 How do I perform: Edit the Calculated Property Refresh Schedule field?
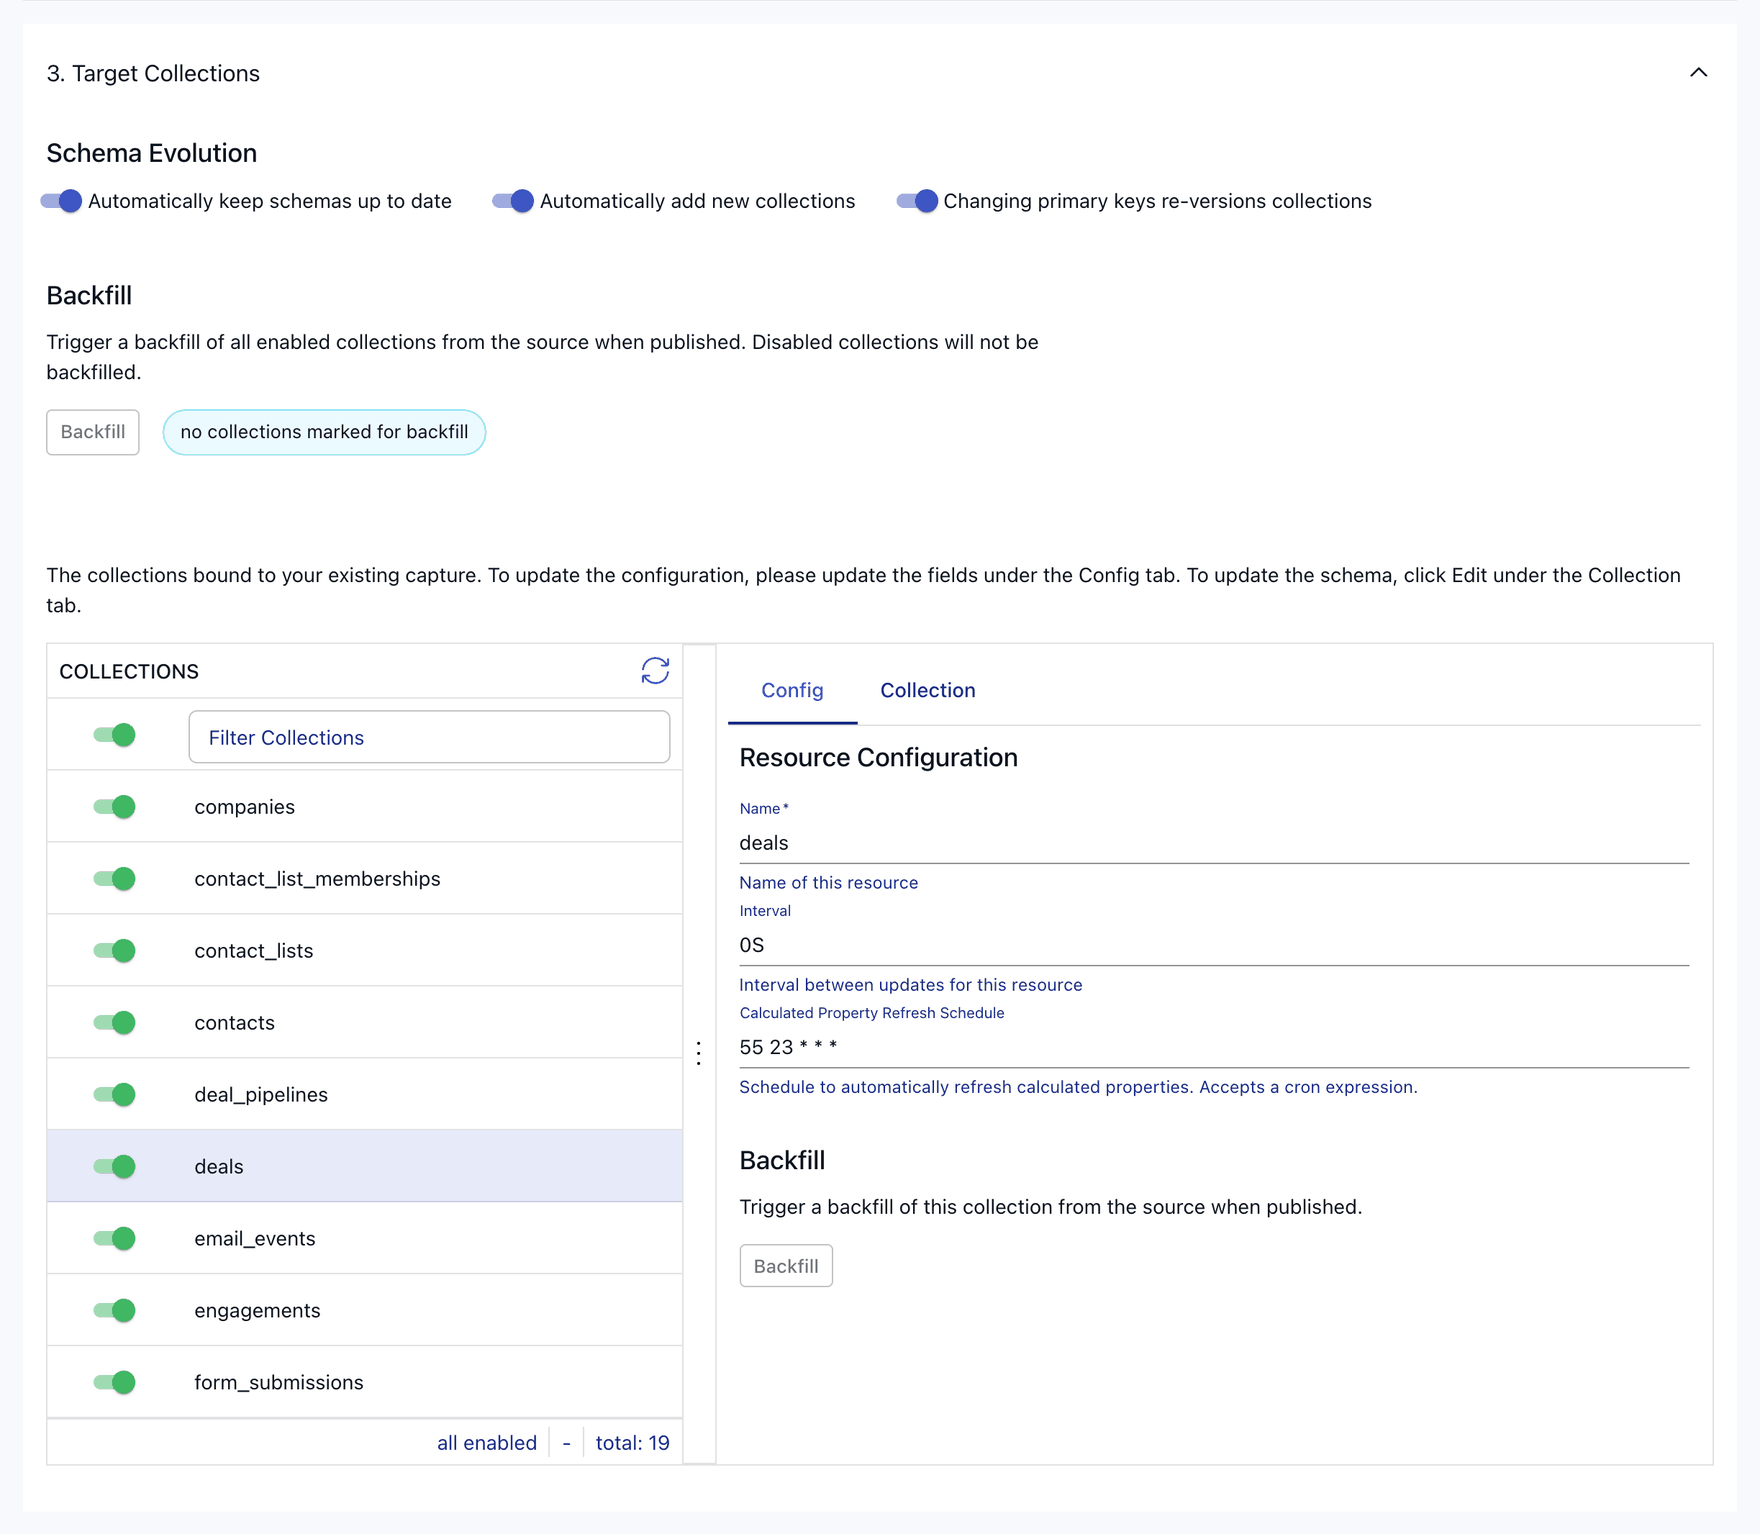[1214, 1047]
